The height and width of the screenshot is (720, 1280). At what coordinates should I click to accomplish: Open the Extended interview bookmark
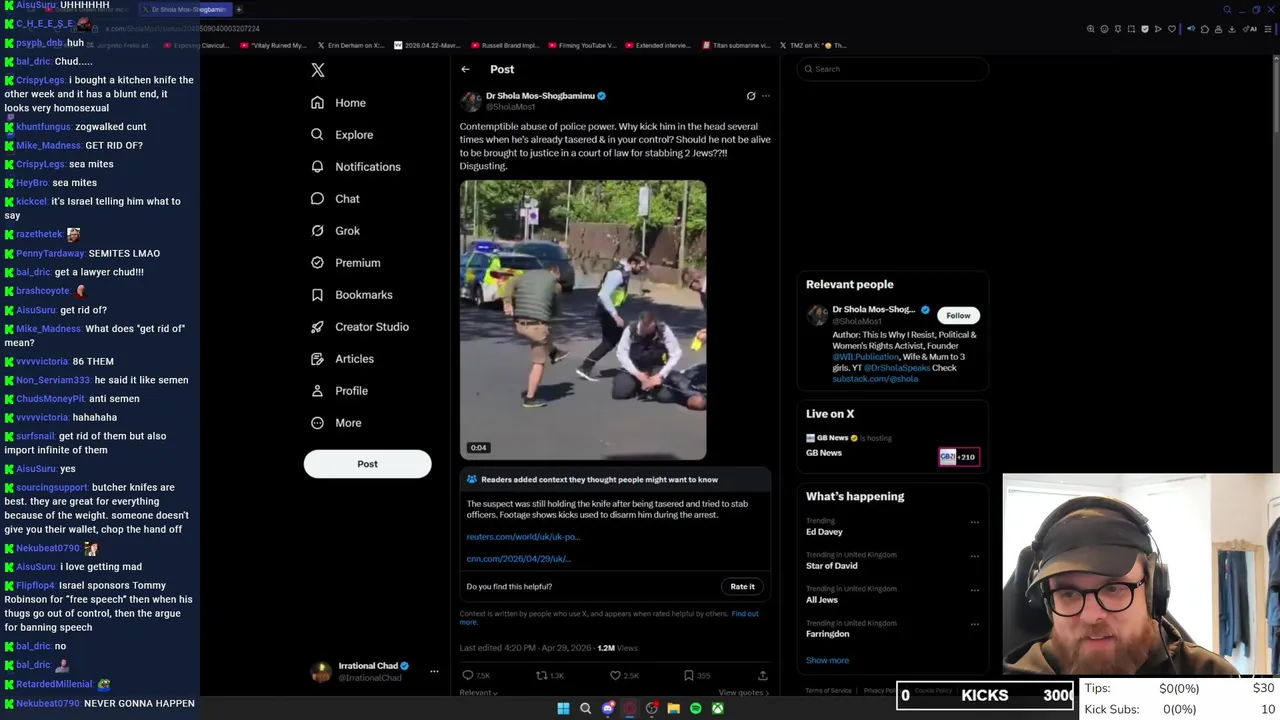click(x=659, y=45)
